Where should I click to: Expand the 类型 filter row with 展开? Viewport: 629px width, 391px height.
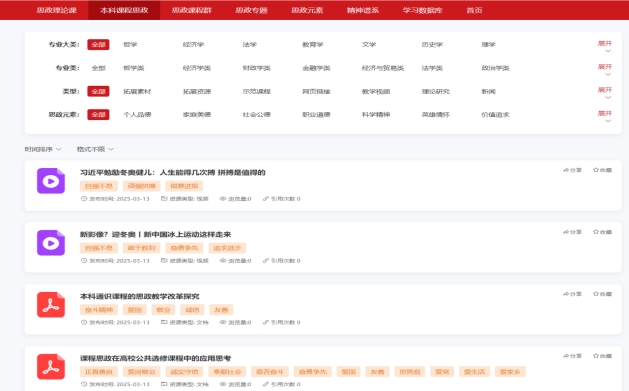point(605,92)
